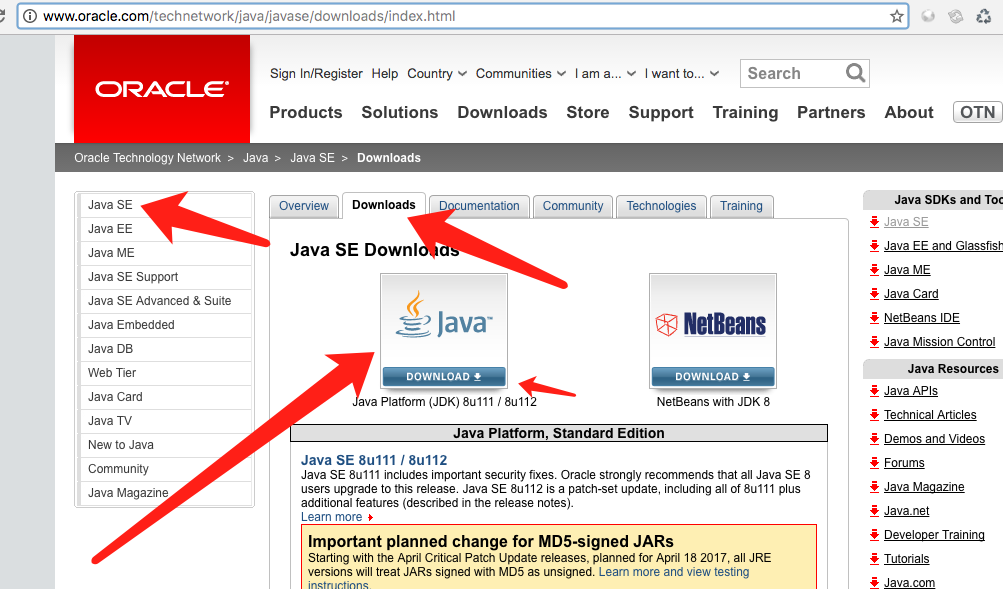
Task: Switch to the Community tab
Action: 573,206
